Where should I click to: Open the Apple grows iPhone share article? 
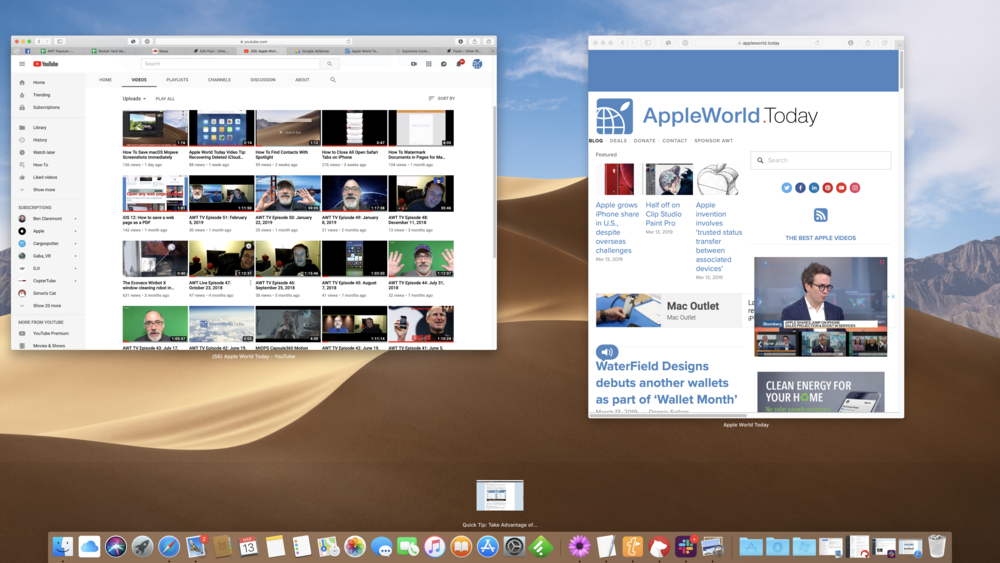617,228
